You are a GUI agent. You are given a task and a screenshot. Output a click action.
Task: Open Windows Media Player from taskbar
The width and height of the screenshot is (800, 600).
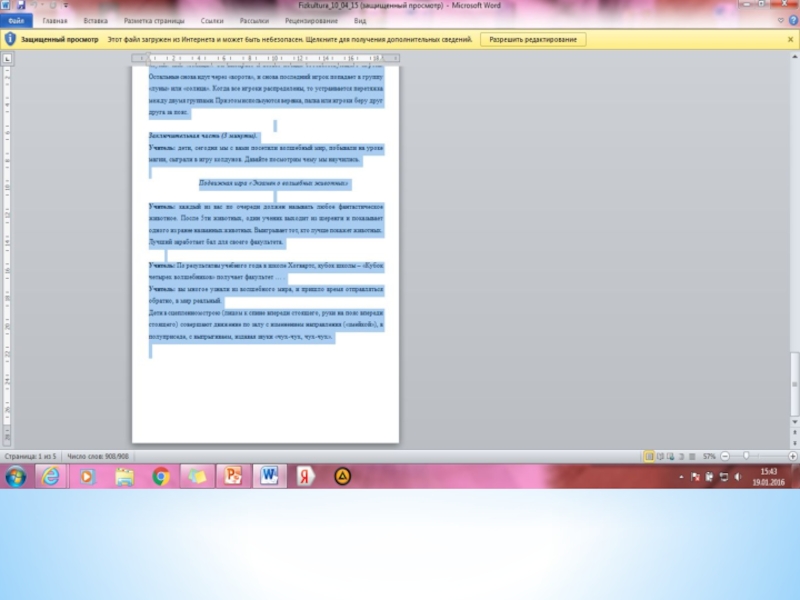pyautogui.click(x=87, y=477)
